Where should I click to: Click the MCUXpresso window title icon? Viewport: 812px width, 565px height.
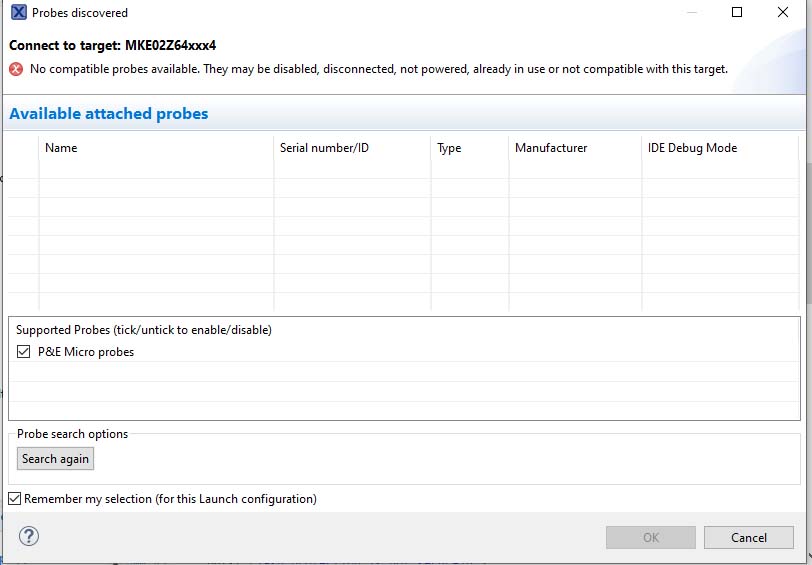point(18,13)
